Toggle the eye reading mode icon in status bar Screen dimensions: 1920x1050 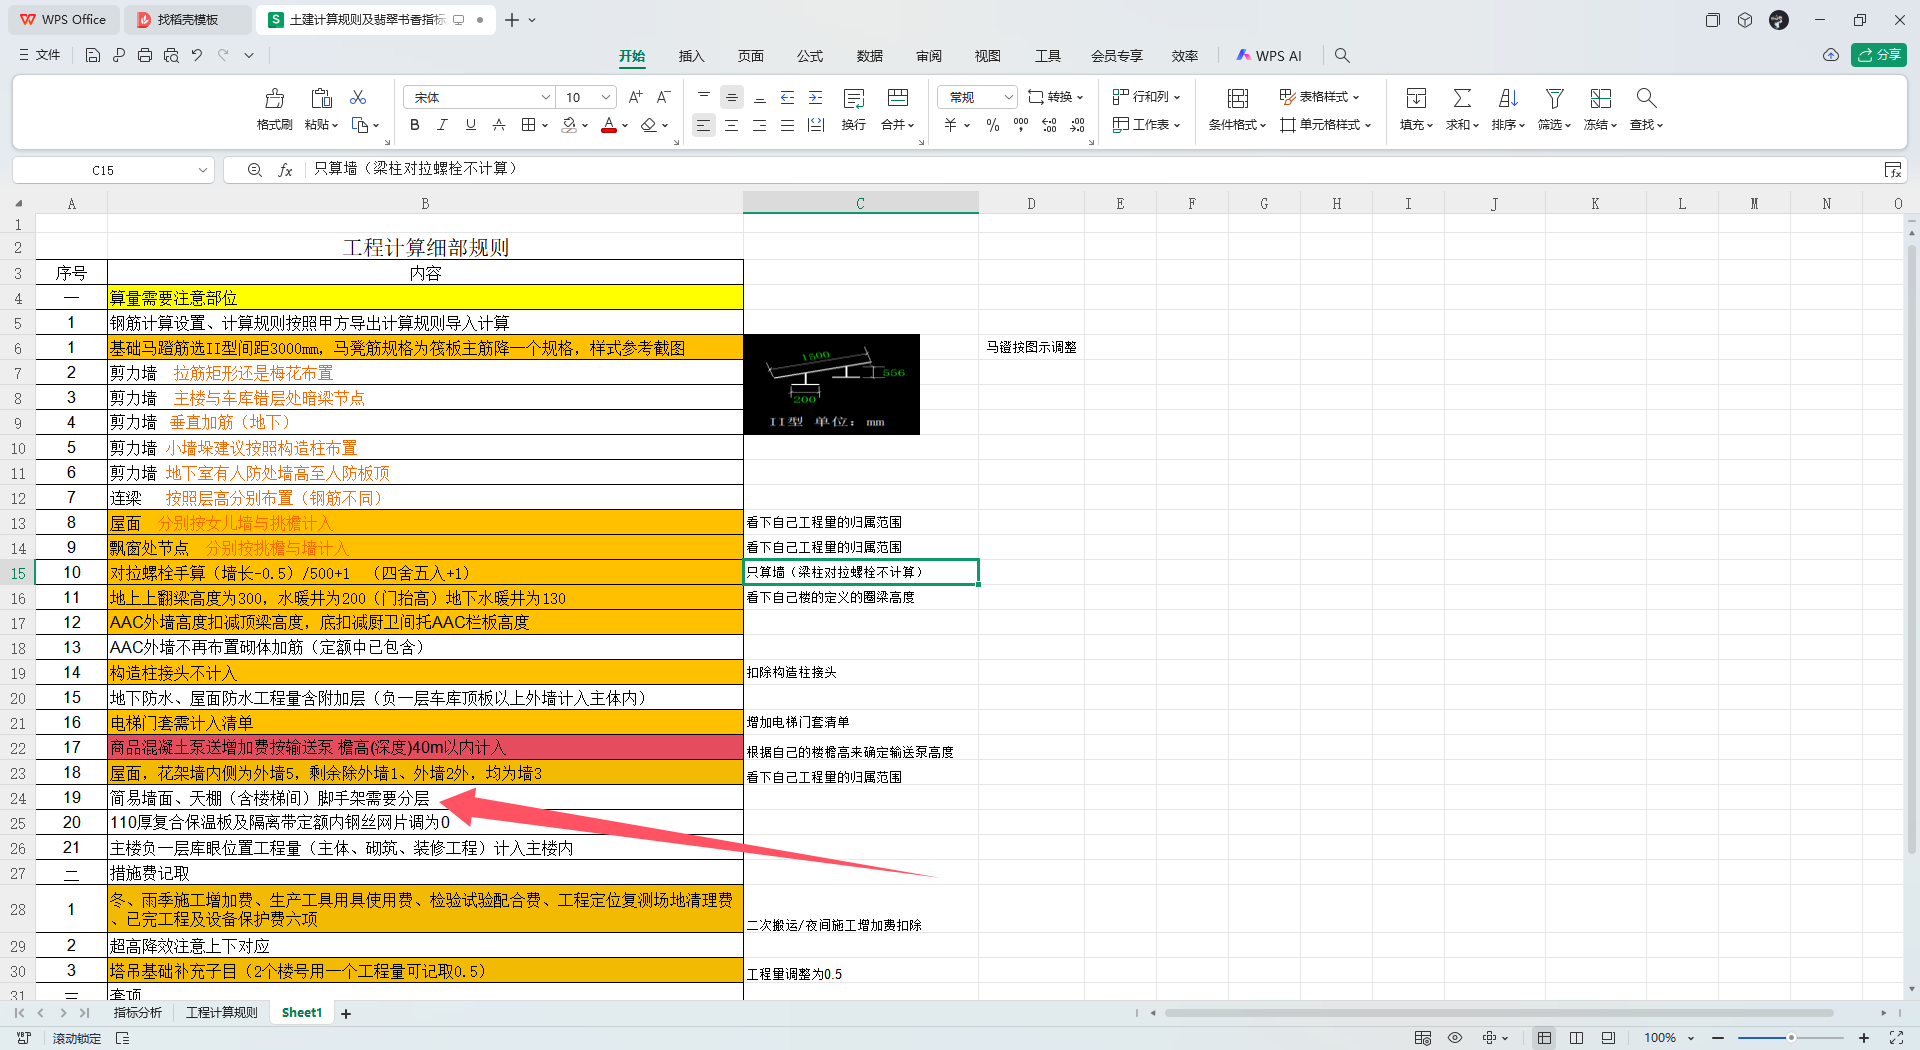tap(1455, 1038)
